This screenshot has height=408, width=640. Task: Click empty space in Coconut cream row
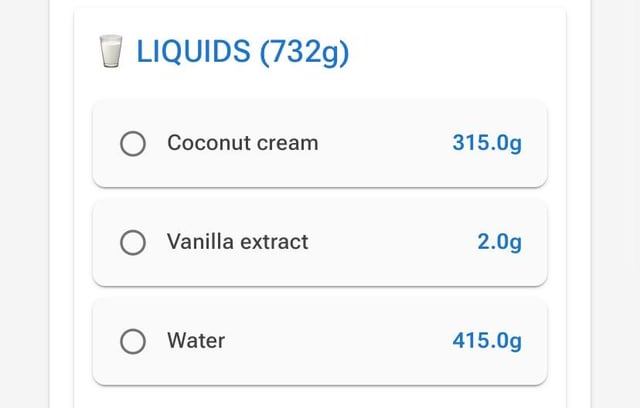click(385, 143)
